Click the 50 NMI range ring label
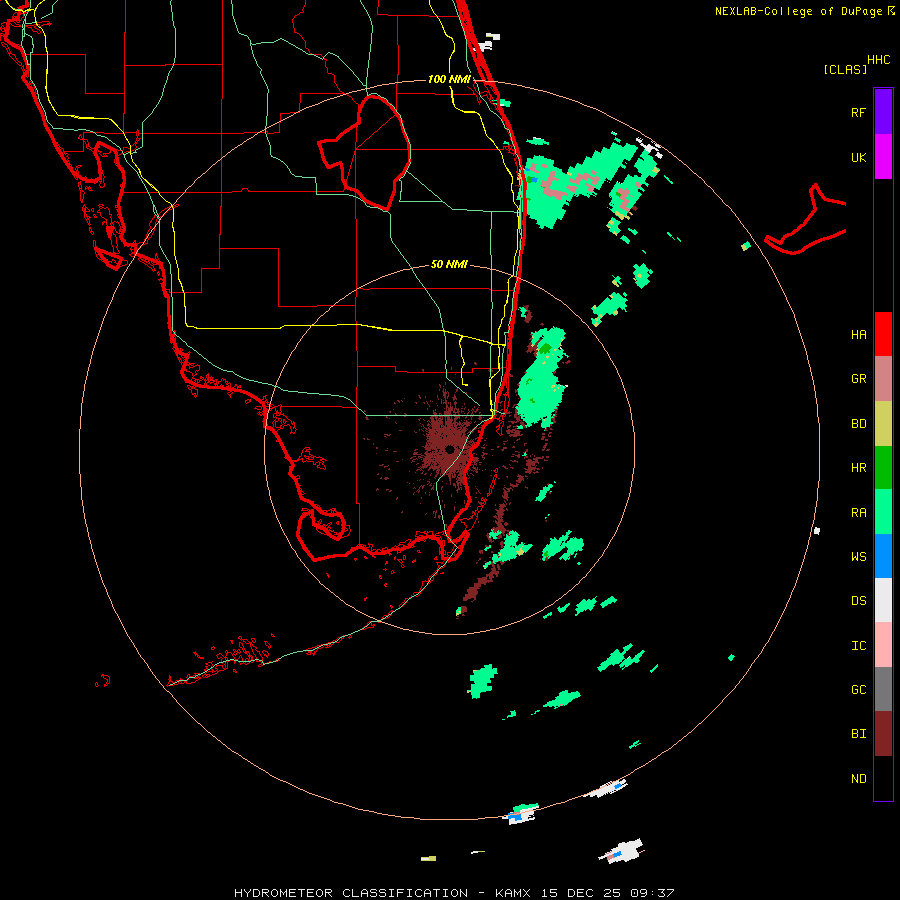This screenshot has width=900, height=900. click(449, 264)
